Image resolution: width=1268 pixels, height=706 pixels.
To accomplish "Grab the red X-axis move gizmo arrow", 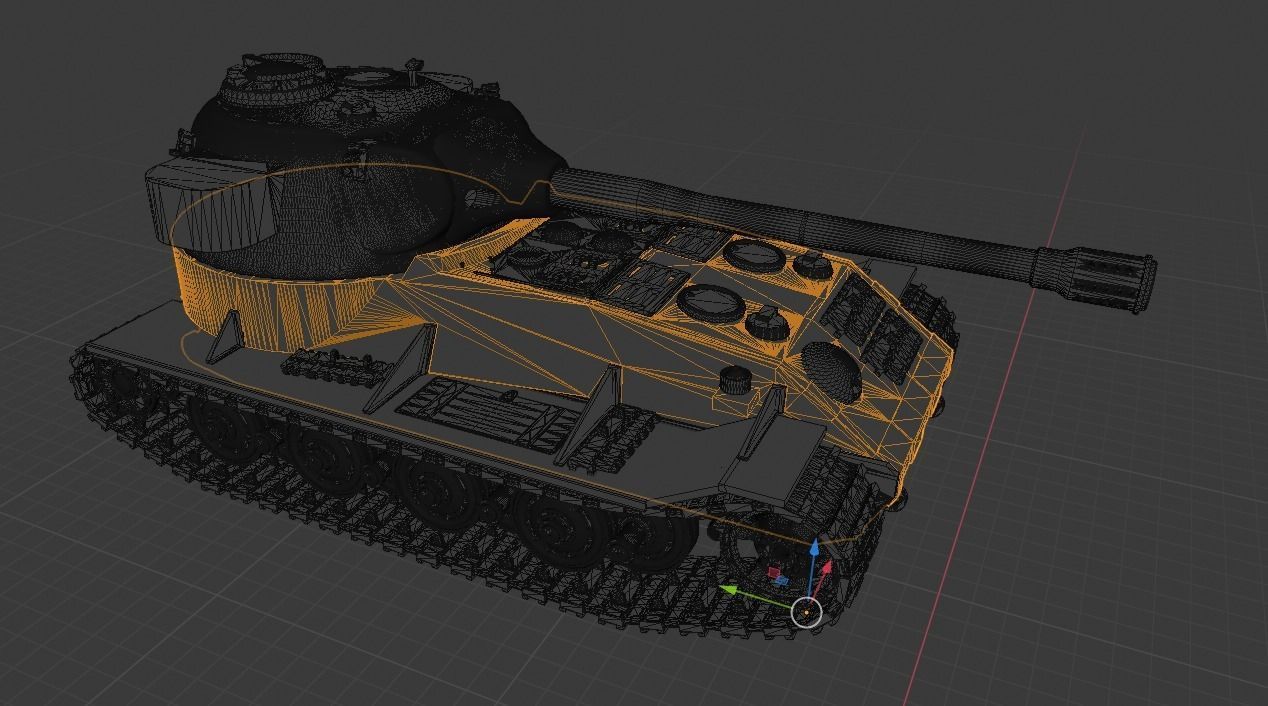I will 827,568.
